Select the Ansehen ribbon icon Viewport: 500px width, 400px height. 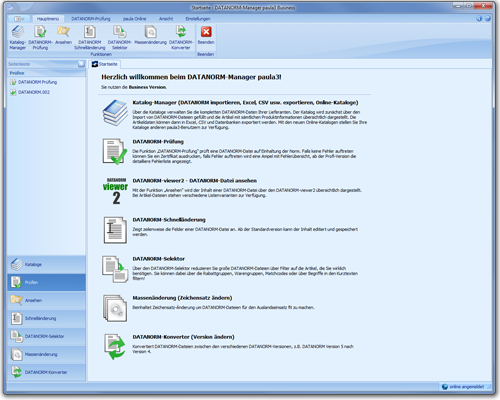pos(63,35)
